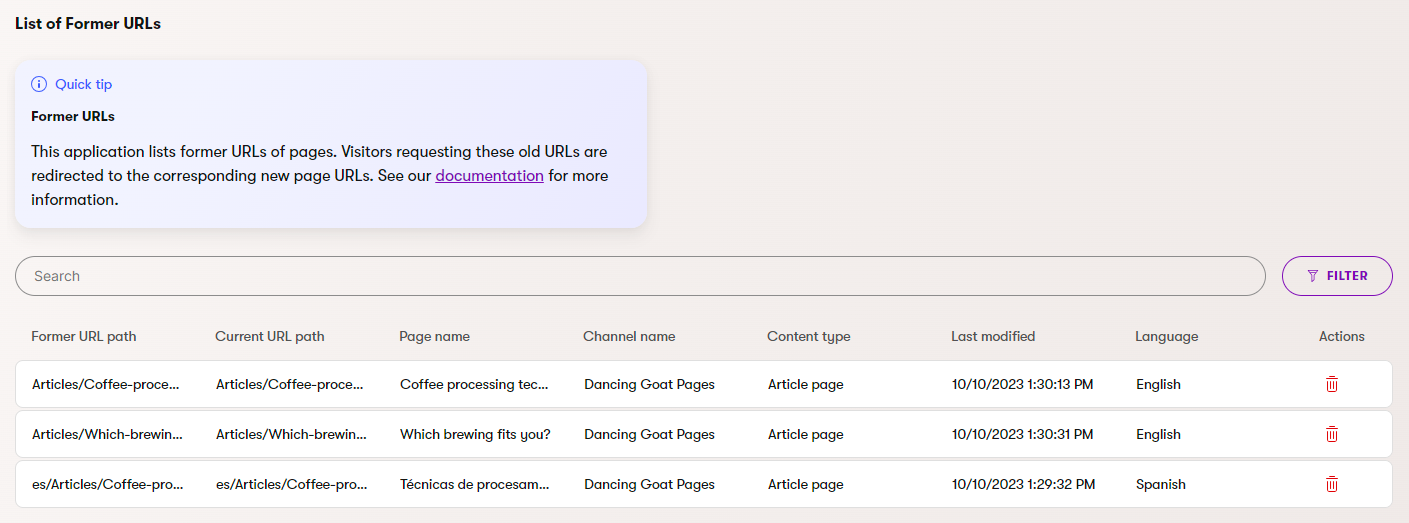Click the funnel icon in Filter button
The height and width of the screenshot is (523, 1409).
click(x=1313, y=276)
